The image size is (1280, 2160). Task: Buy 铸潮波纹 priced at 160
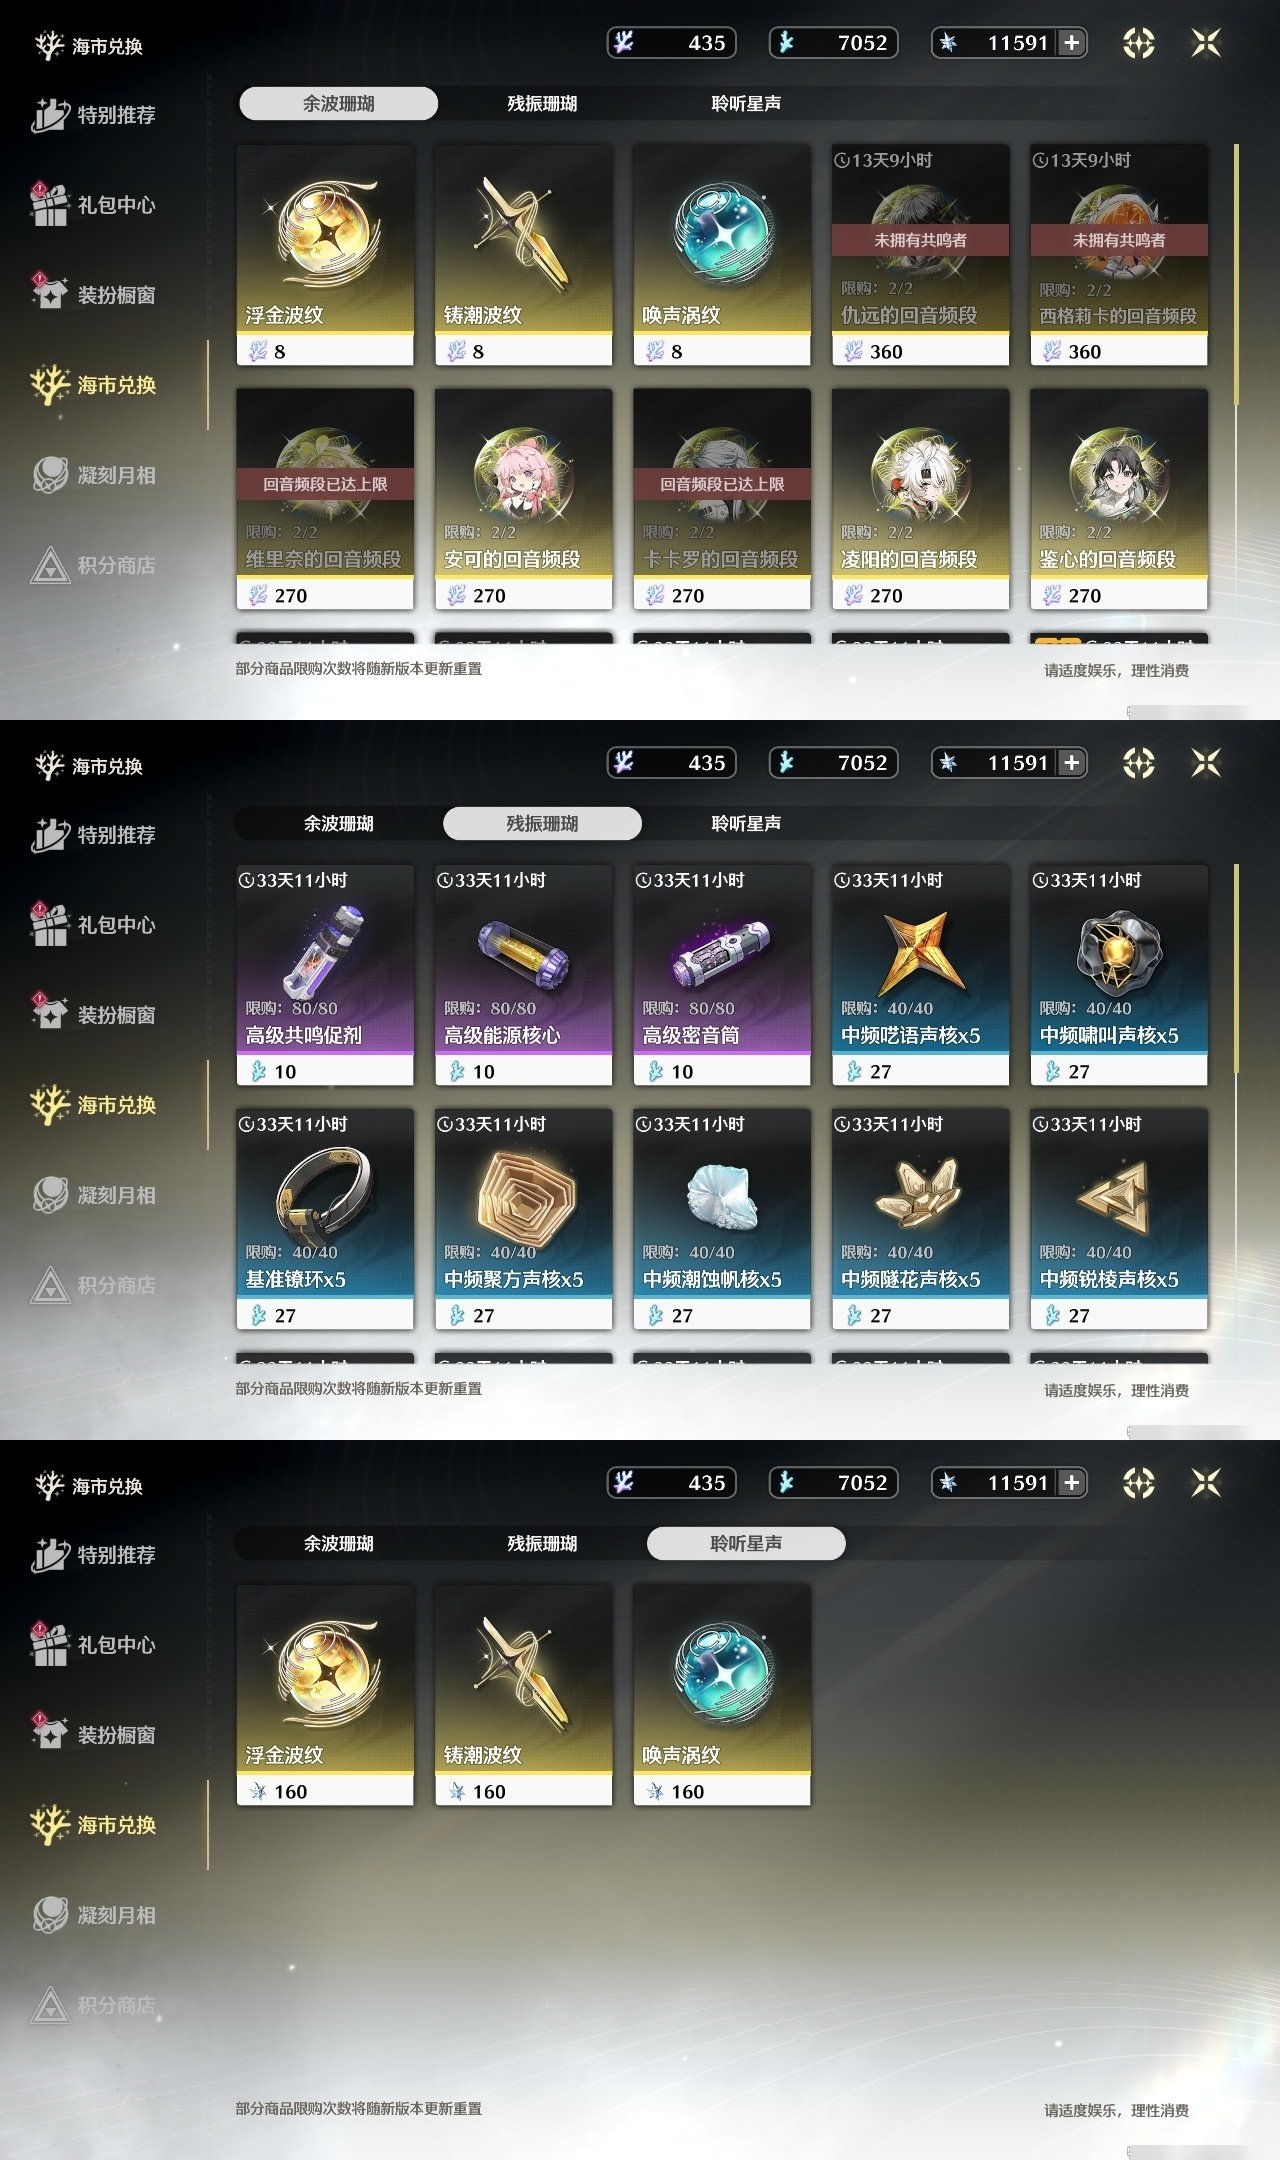[x=523, y=1695]
